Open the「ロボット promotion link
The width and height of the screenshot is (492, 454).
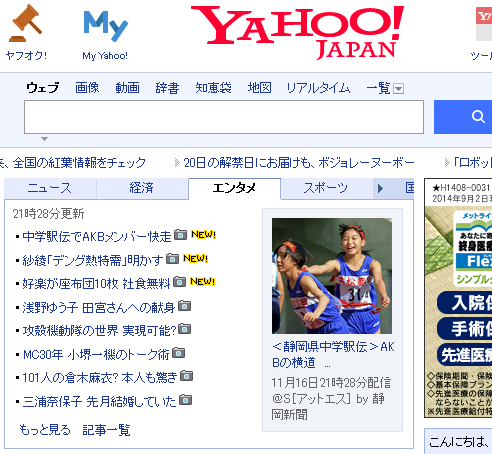473,163
